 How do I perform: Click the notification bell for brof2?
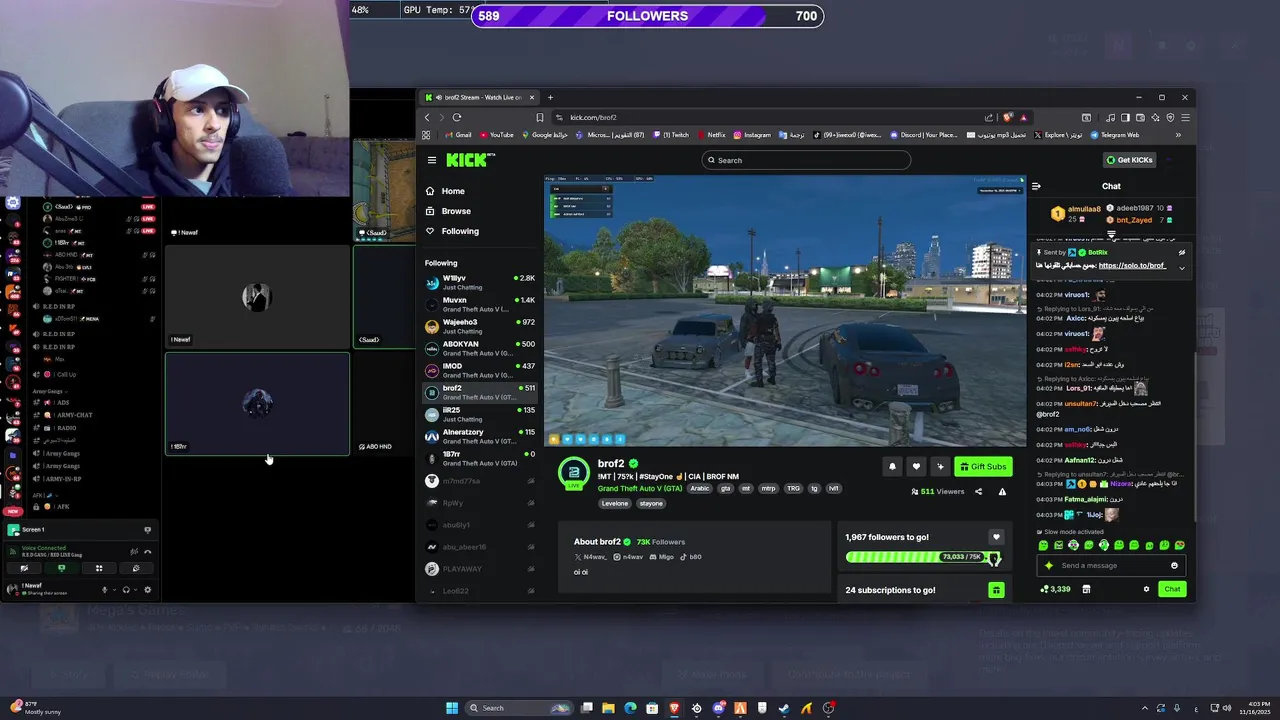pyautogui.click(x=892, y=466)
